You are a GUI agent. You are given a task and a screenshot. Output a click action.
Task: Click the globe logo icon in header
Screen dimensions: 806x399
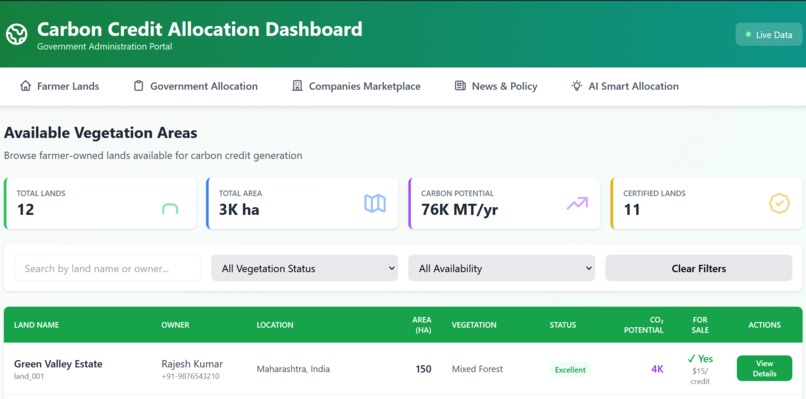(x=16, y=34)
